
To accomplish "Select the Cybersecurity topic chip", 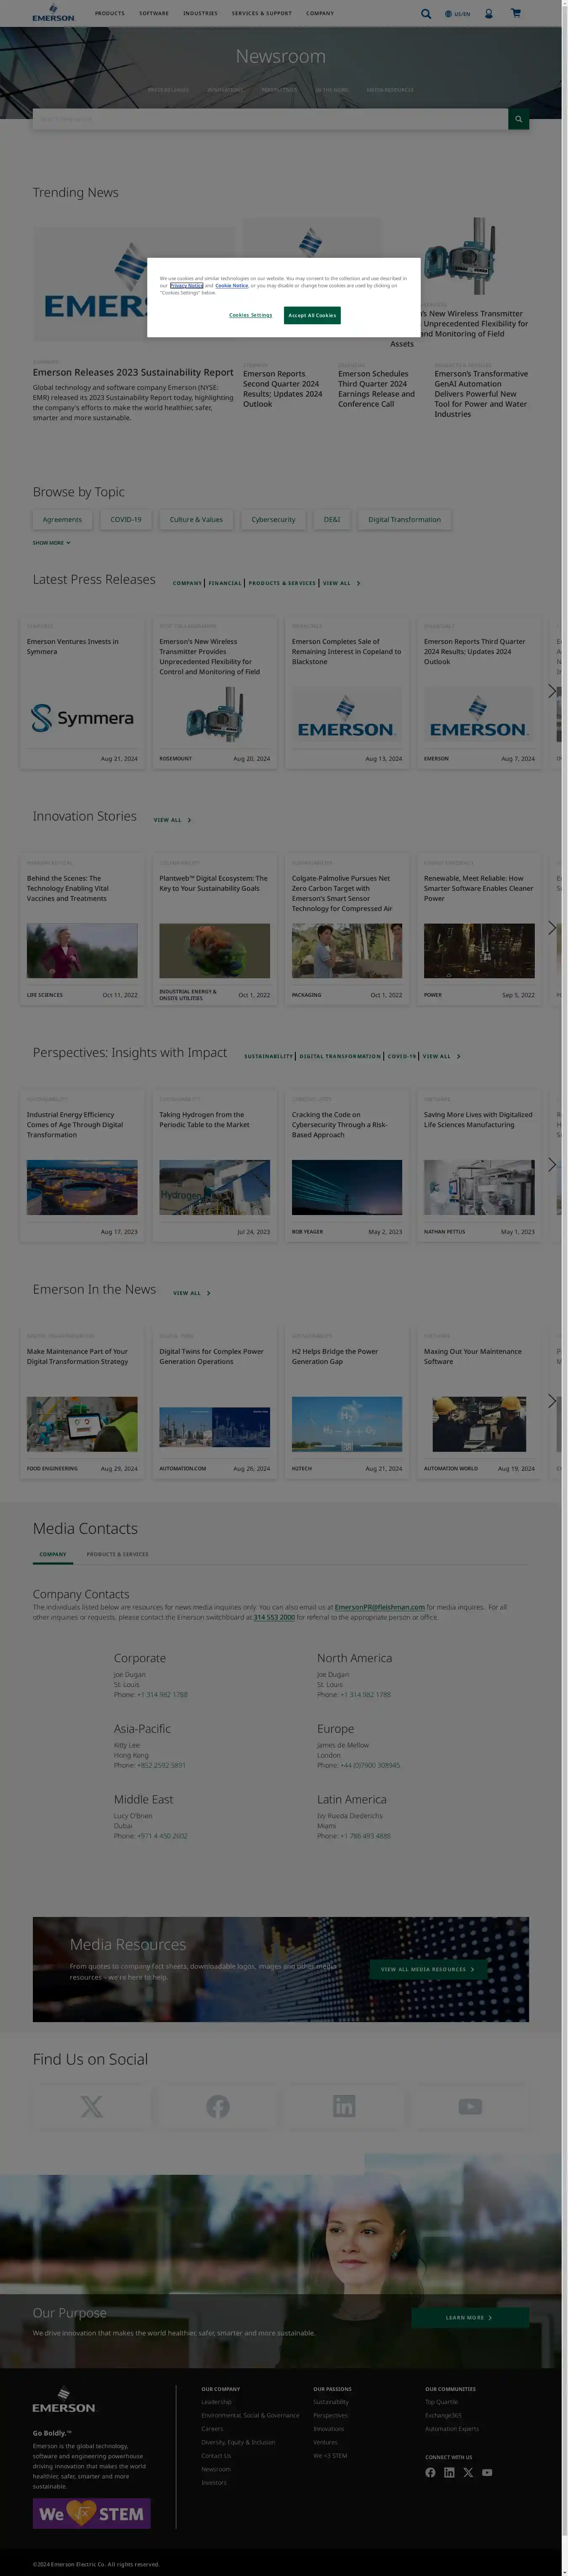I will pos(273,520).
